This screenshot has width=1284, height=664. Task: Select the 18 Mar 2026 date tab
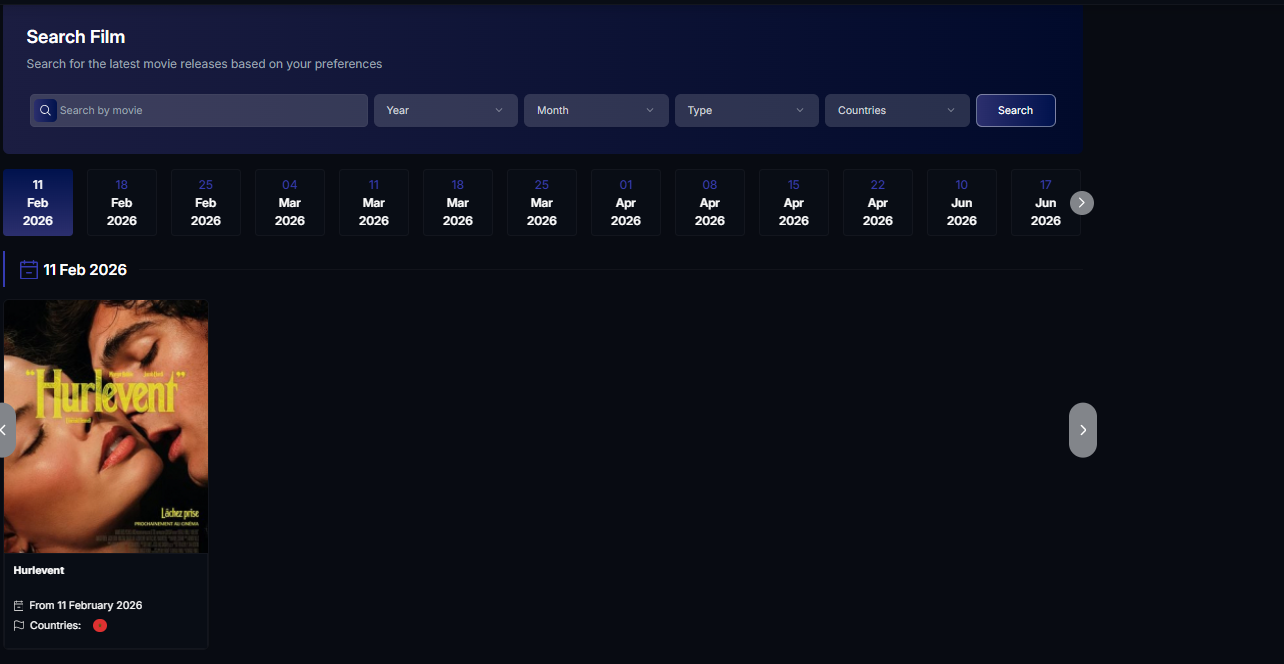point(458,203)
